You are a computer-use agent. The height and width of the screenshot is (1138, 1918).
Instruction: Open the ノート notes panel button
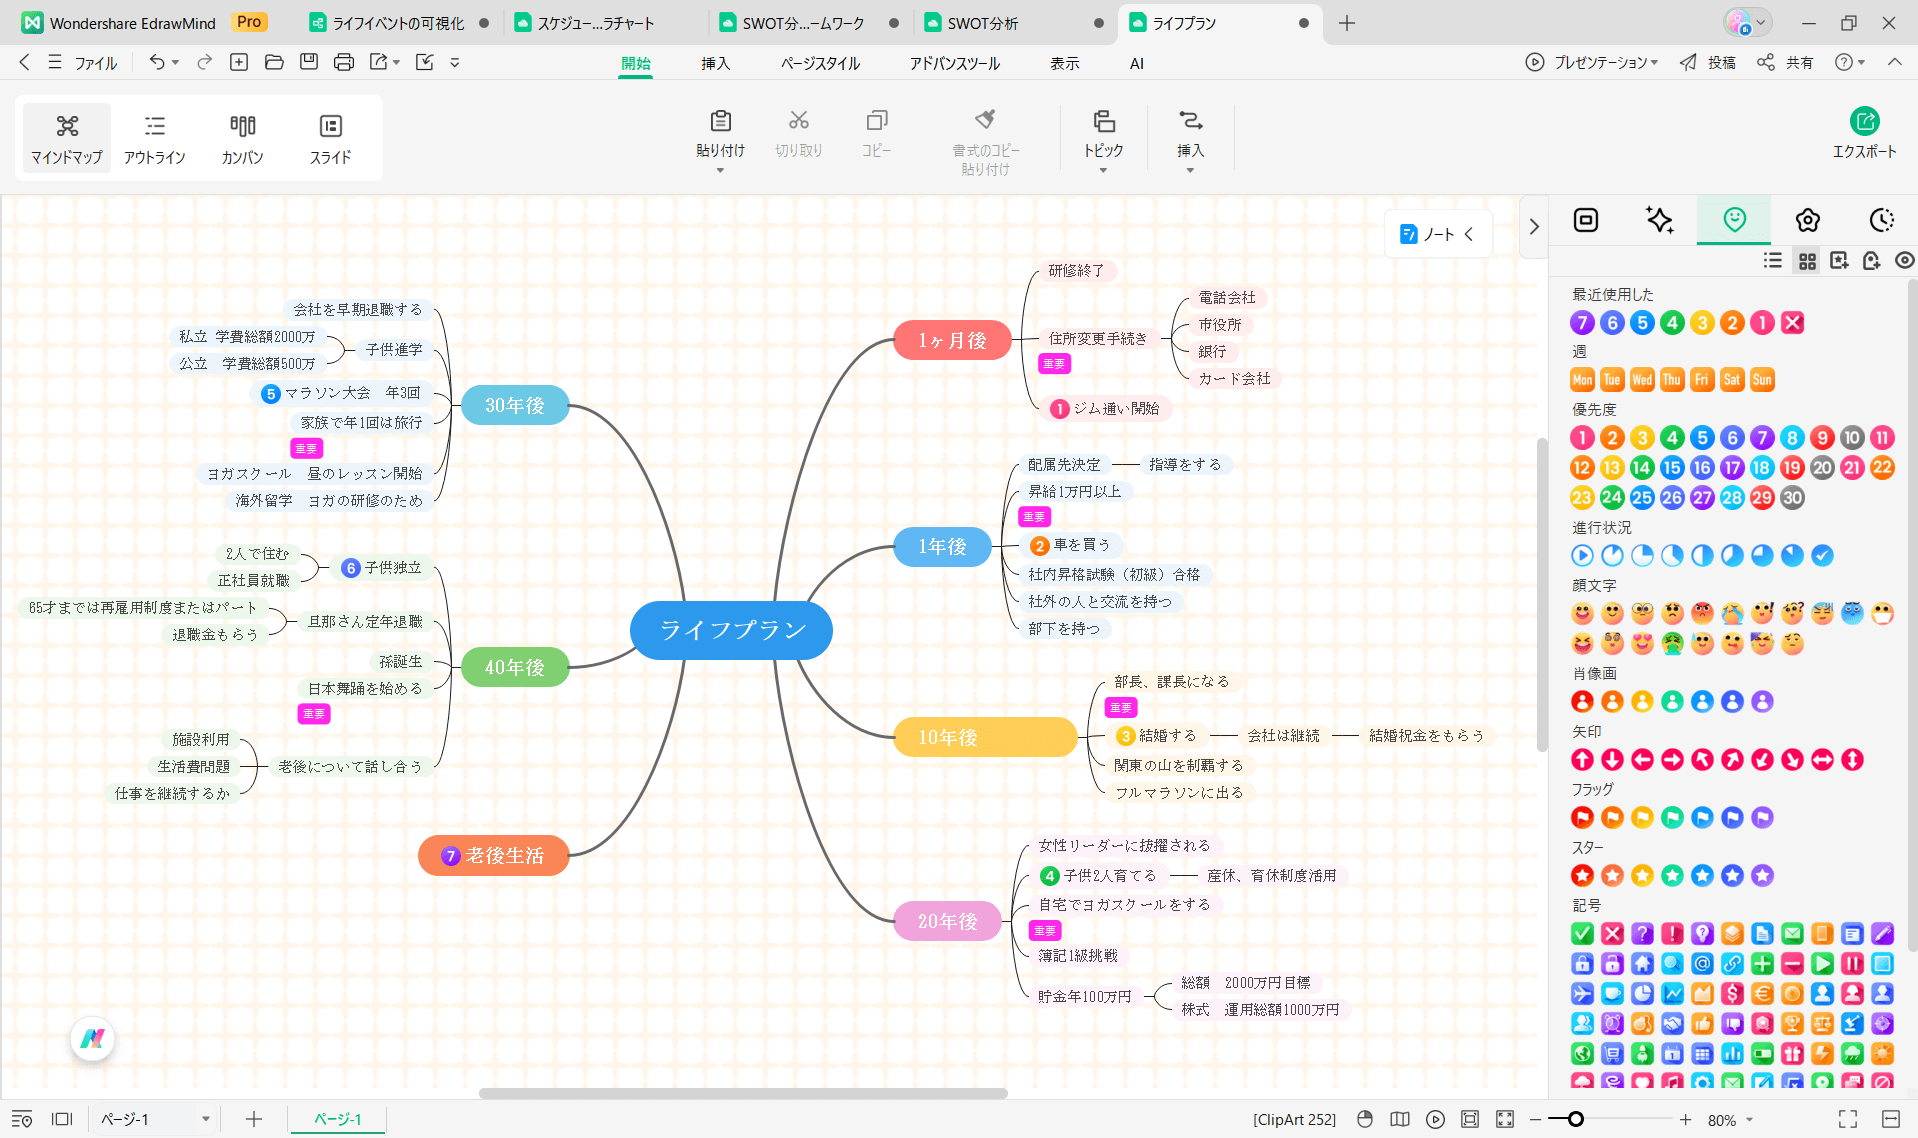pyautogui.click(x=1438, y=234)
